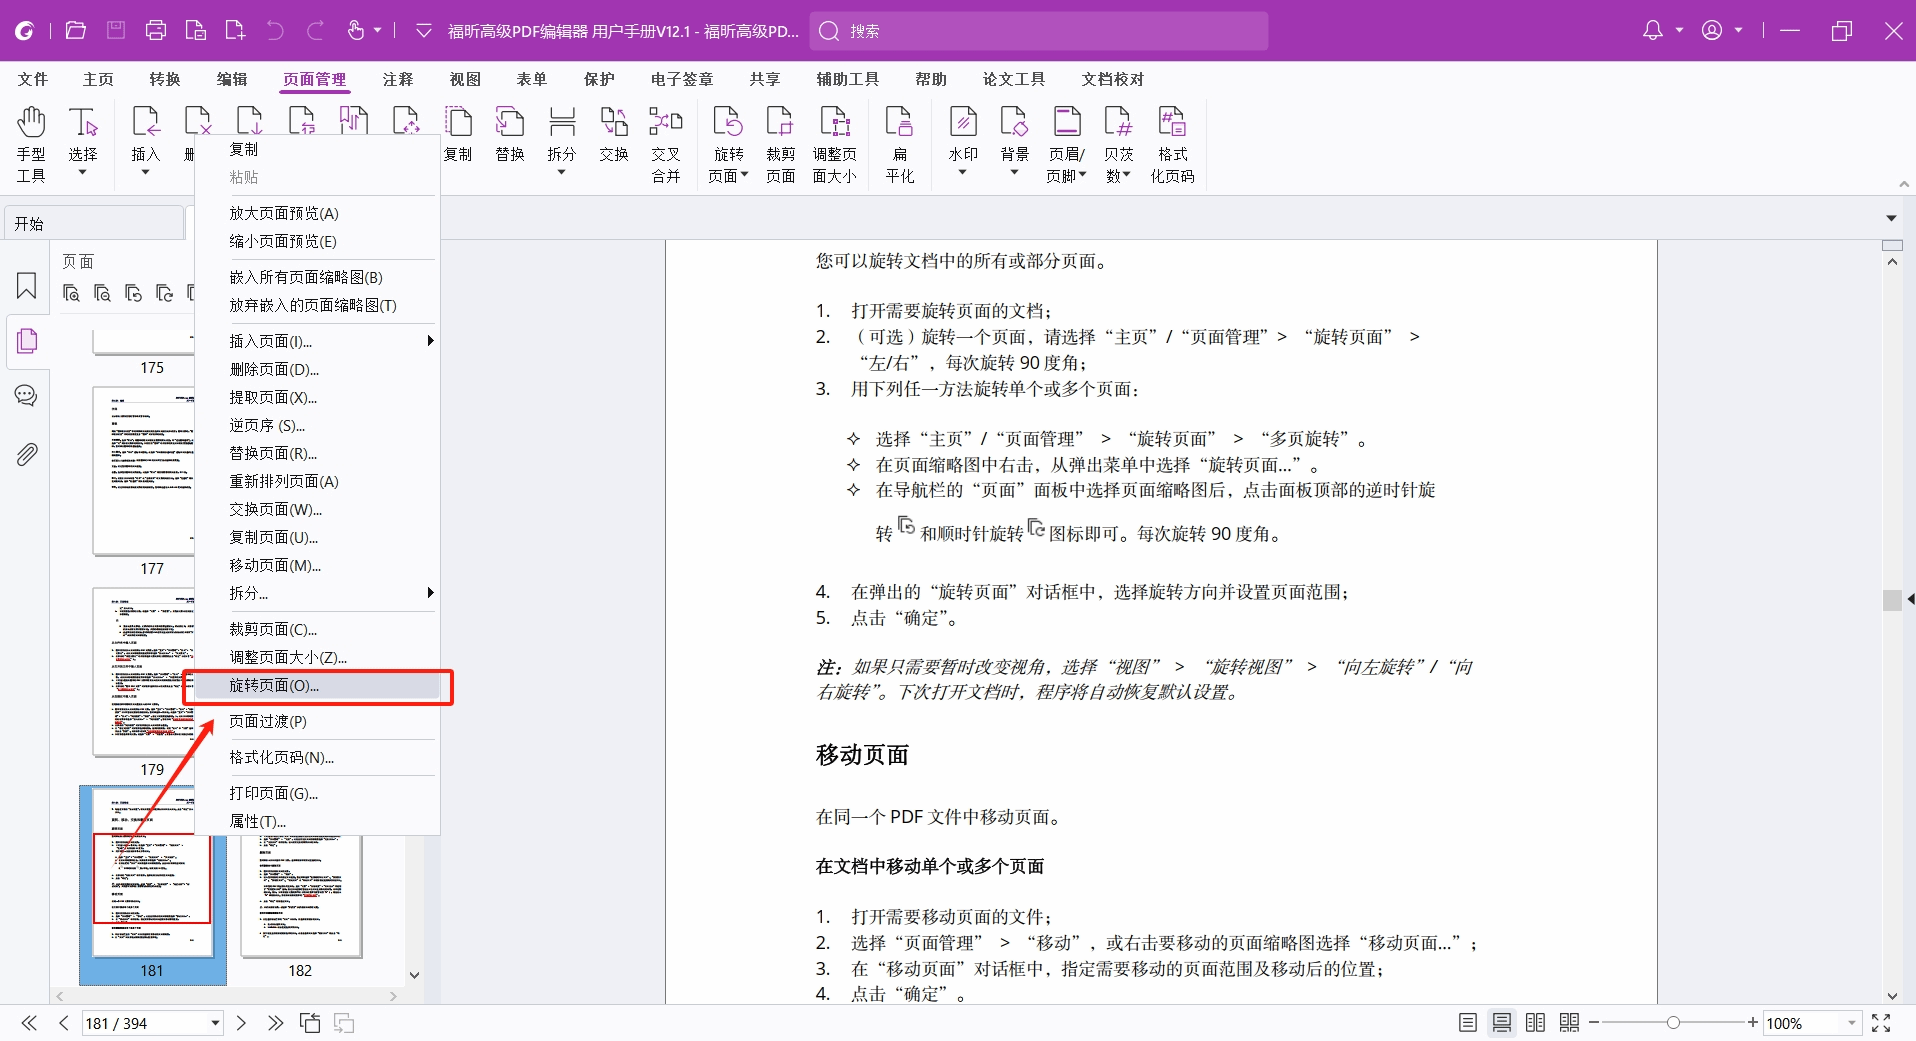
Task: Open the page number dropdown showing 181 / 394
Action: (215, 1023)
